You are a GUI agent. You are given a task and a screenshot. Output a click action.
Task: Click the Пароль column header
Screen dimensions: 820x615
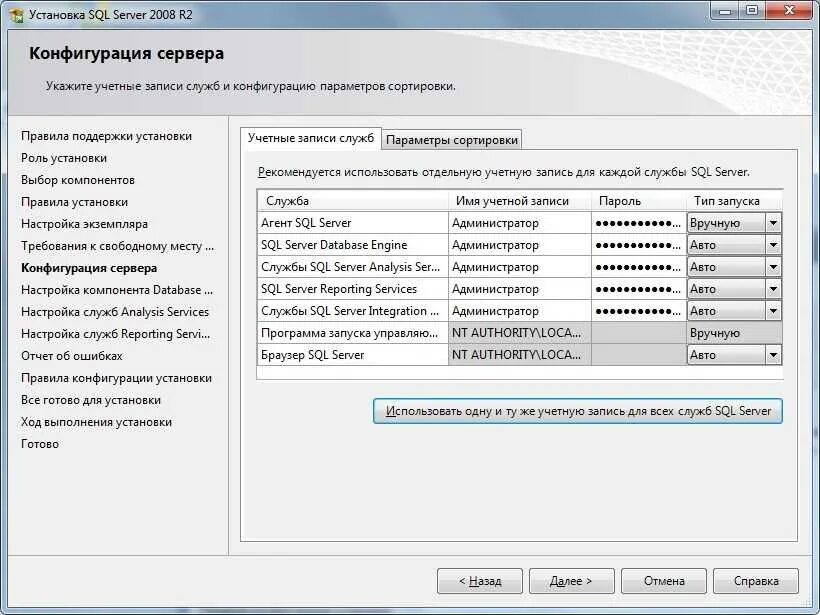tap(639, 201)
